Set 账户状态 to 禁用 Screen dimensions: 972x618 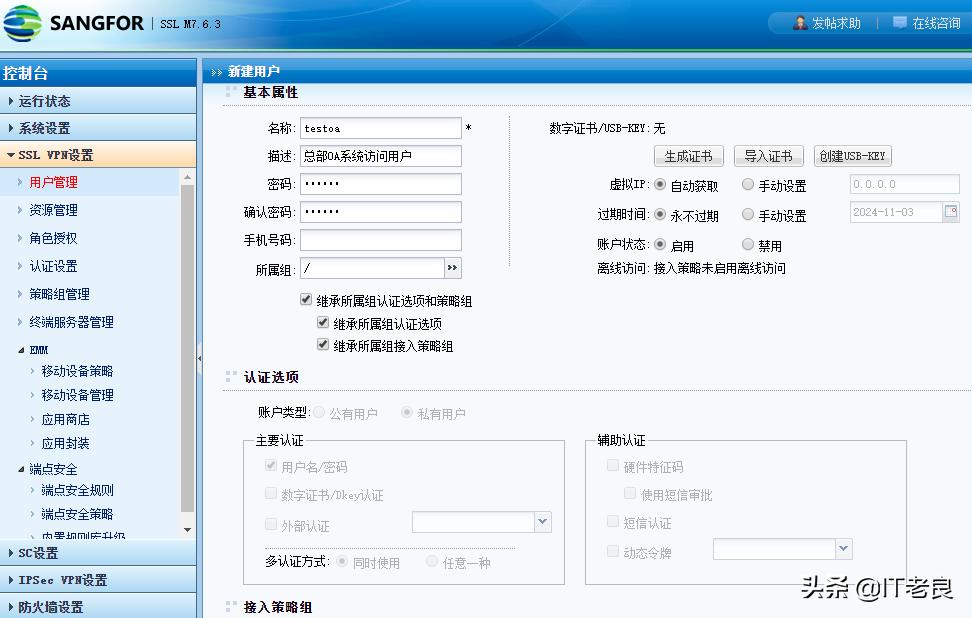tap(748, 244)
